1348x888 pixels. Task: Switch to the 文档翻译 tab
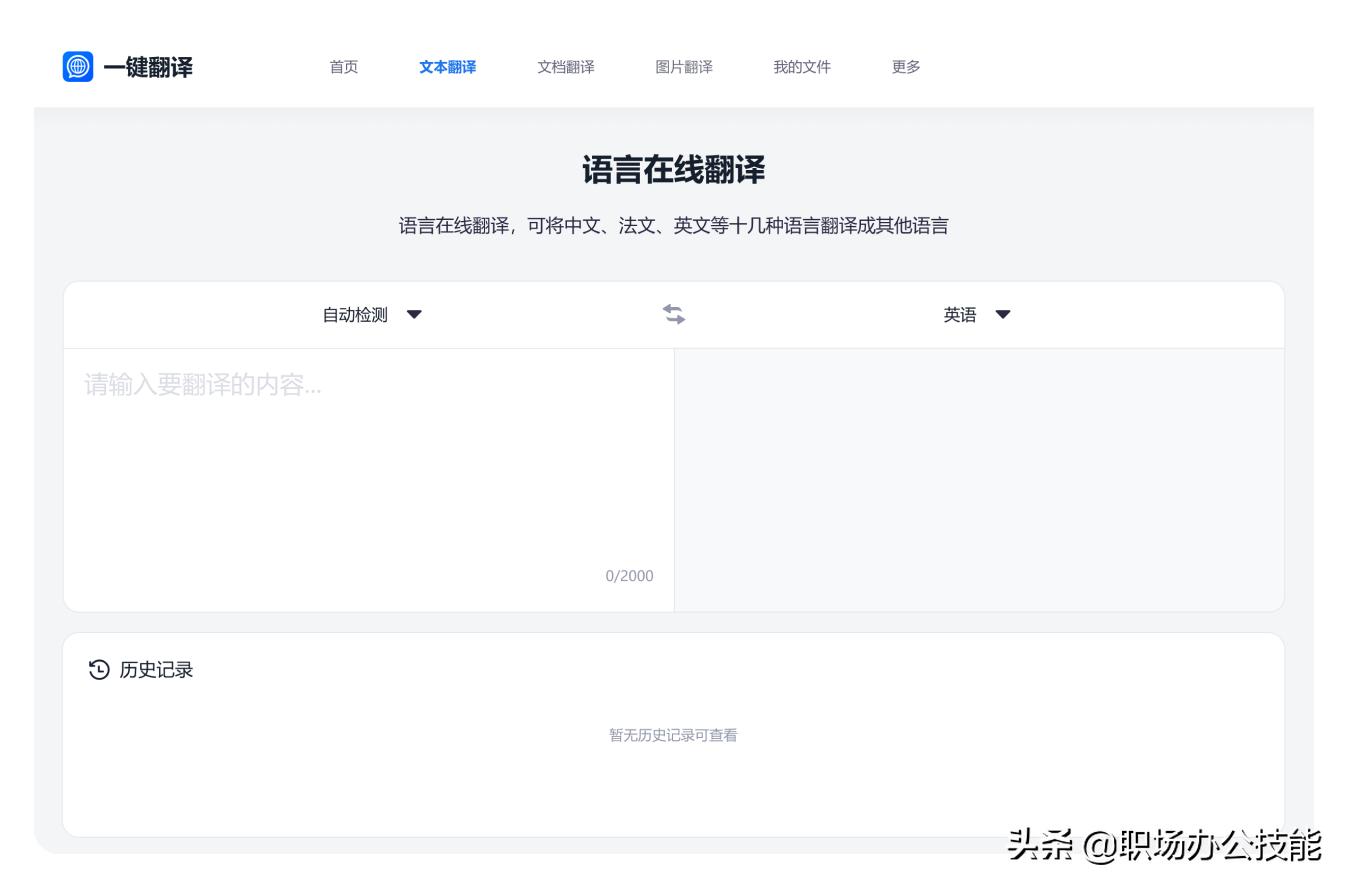click(565, 67)
